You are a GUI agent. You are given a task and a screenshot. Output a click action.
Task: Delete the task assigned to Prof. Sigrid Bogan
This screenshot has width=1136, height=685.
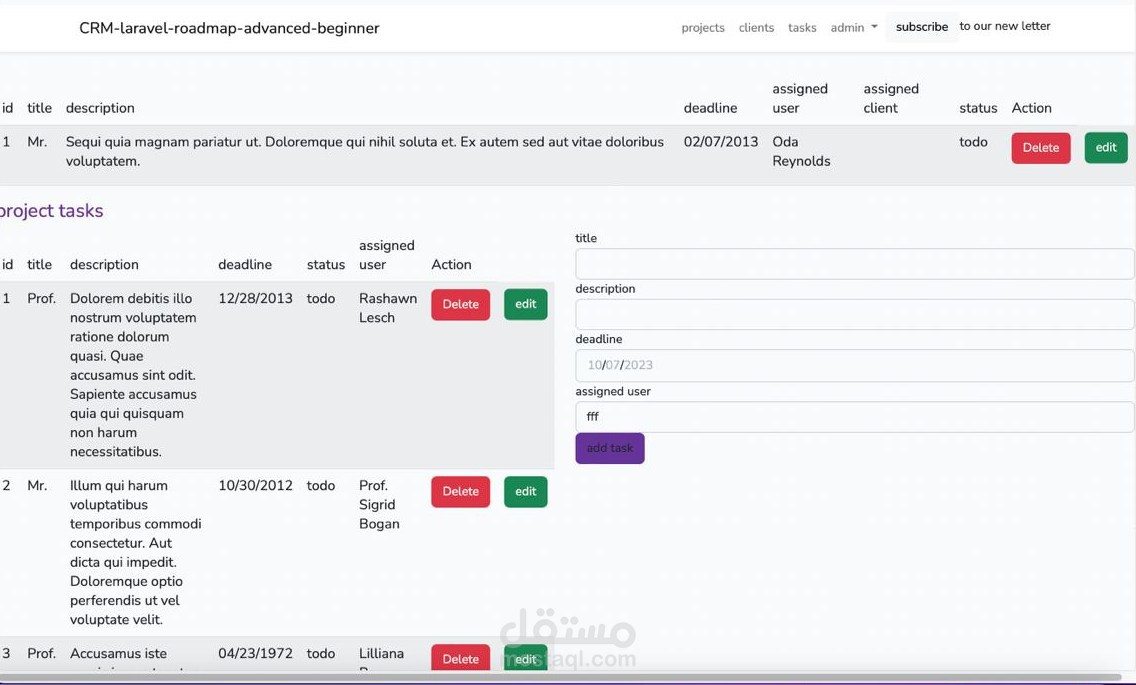point(460,491)
